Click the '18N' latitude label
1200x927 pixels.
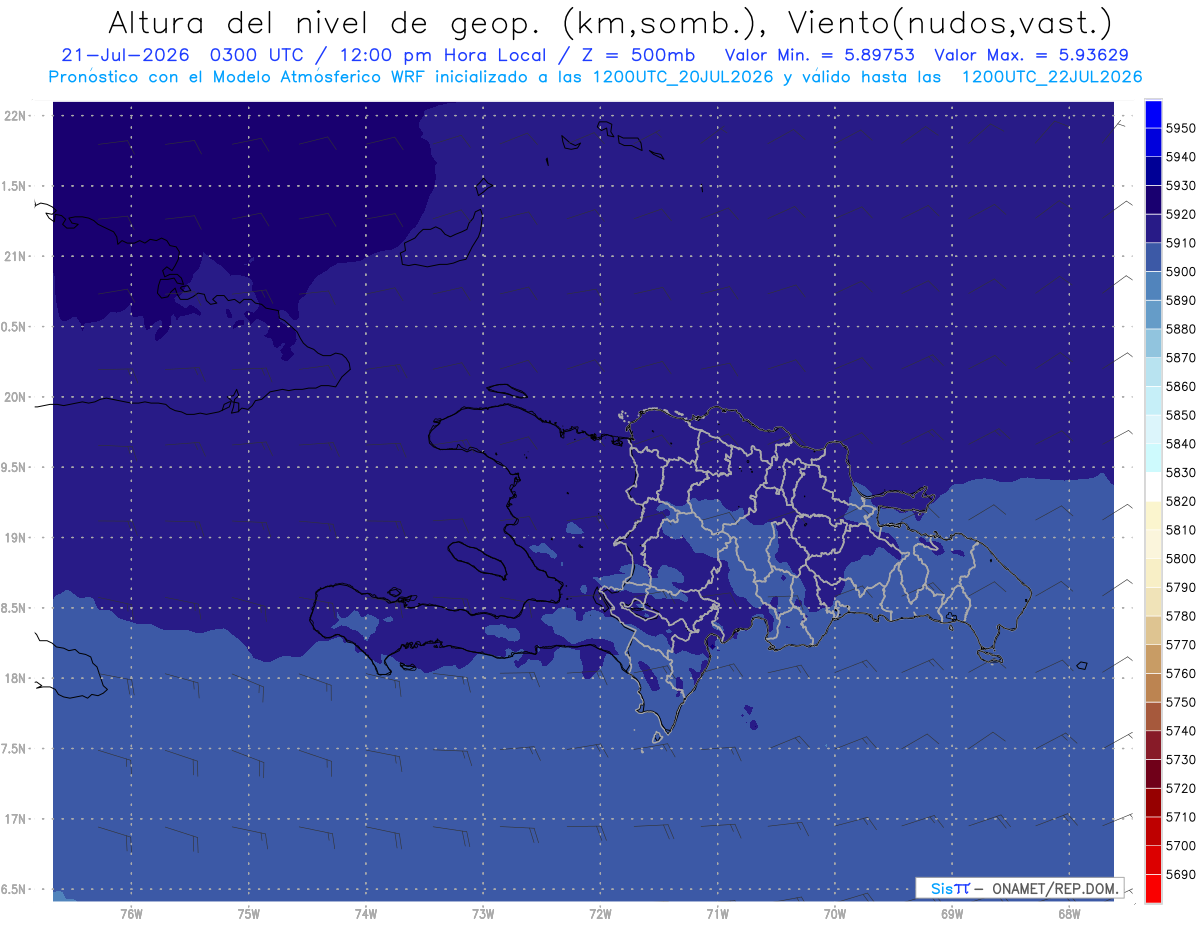pos(16,678)
